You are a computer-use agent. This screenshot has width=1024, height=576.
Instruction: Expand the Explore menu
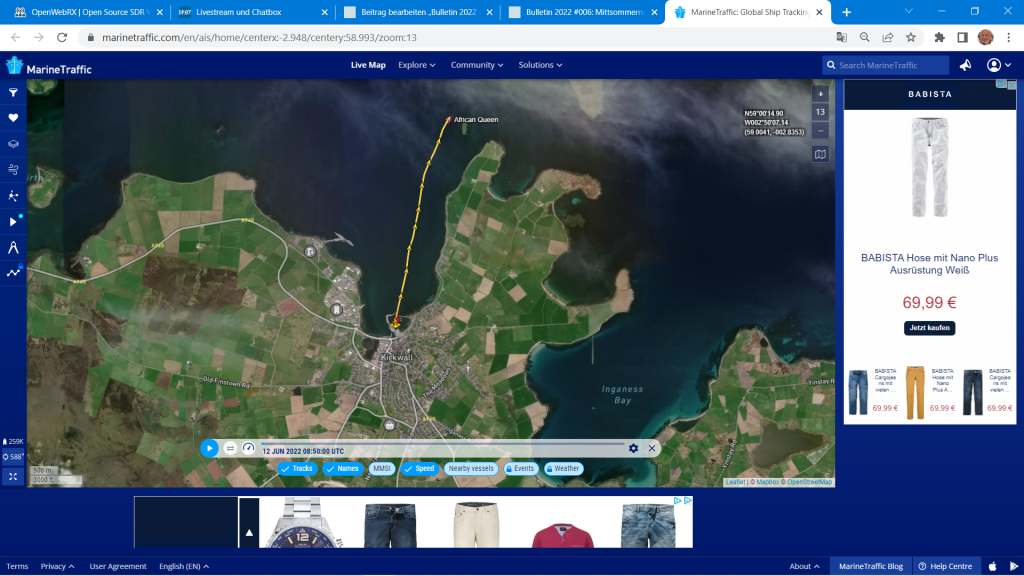point(417,65)
